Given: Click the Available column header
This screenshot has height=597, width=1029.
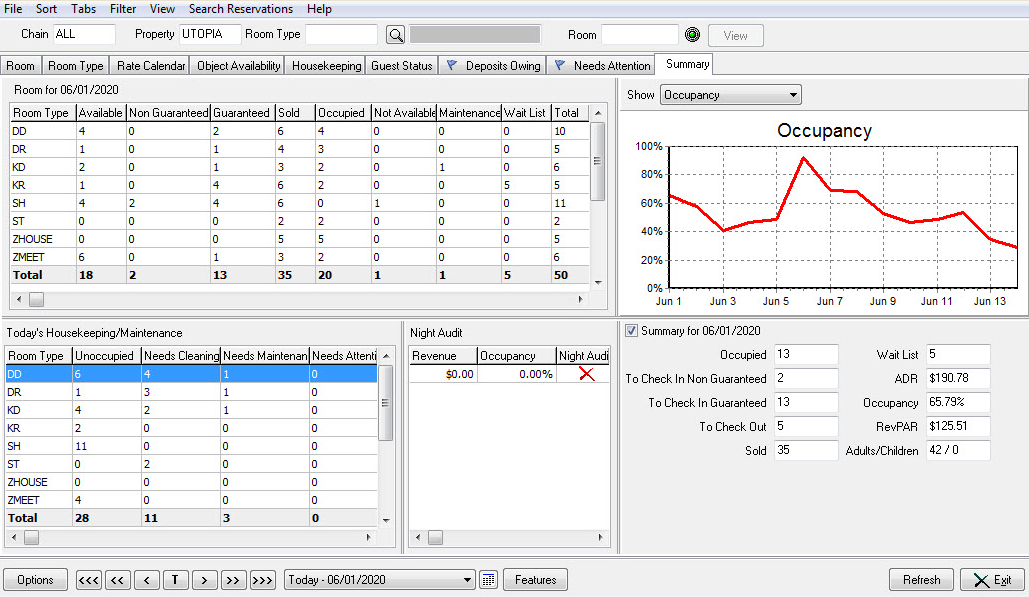Looking at the screenshot, I should pos(100,113).
